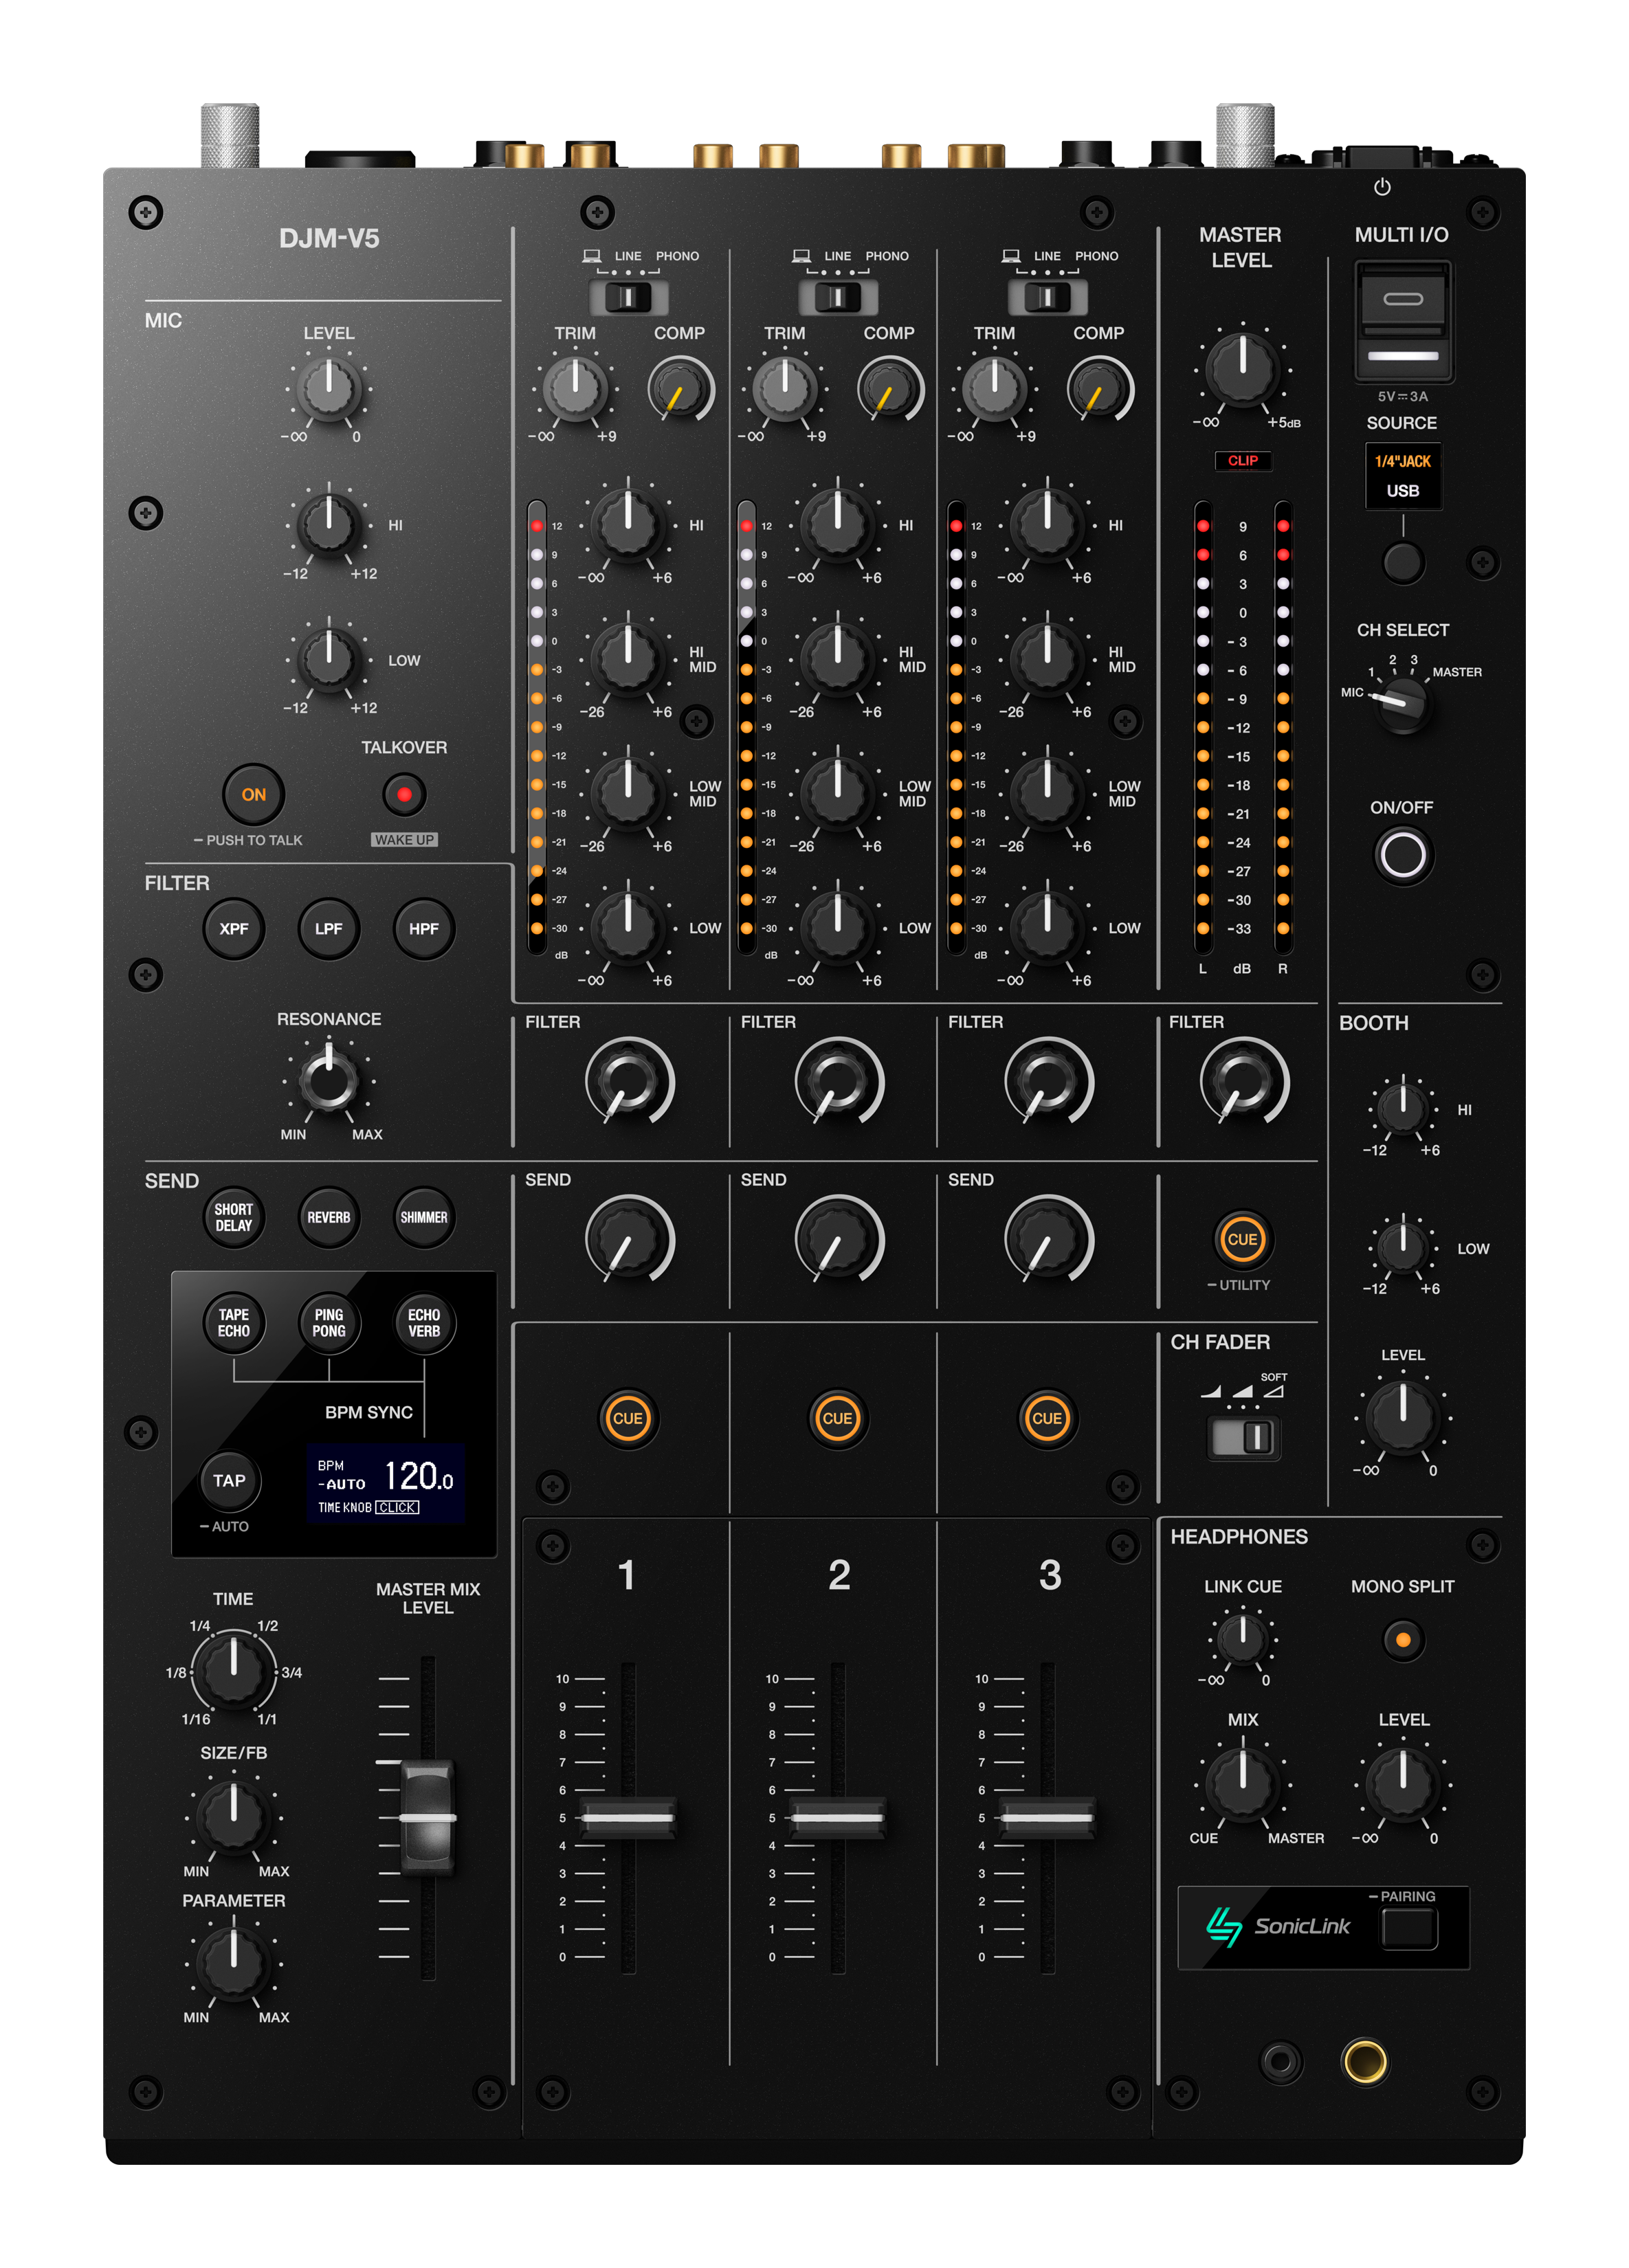Click the master FILTER knob

[x=1243, y=1081]
